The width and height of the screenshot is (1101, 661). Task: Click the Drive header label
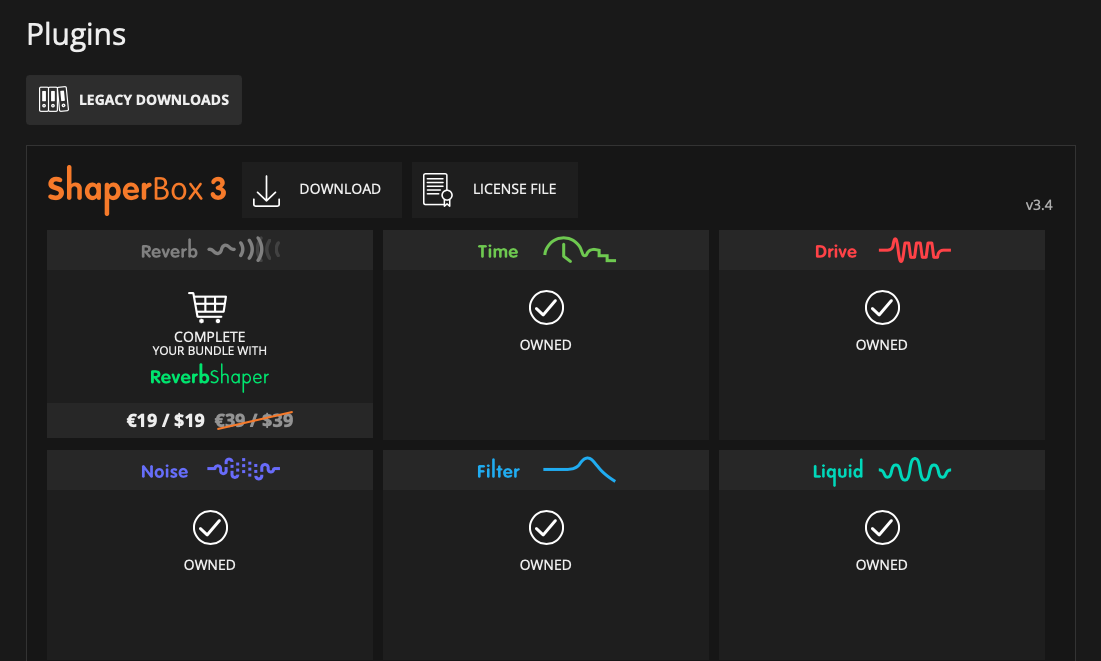(x=836, y=251)
